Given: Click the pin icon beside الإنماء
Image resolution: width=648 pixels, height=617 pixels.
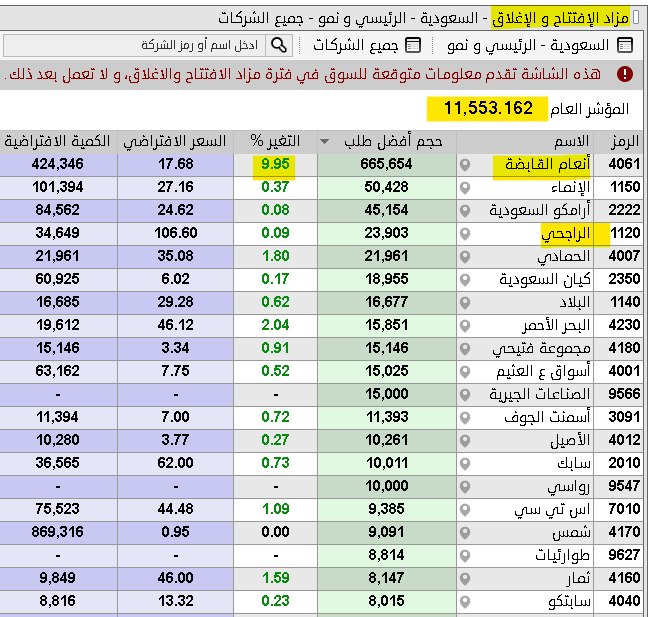Looking at the screenshot, I should [x=465, y=188].
